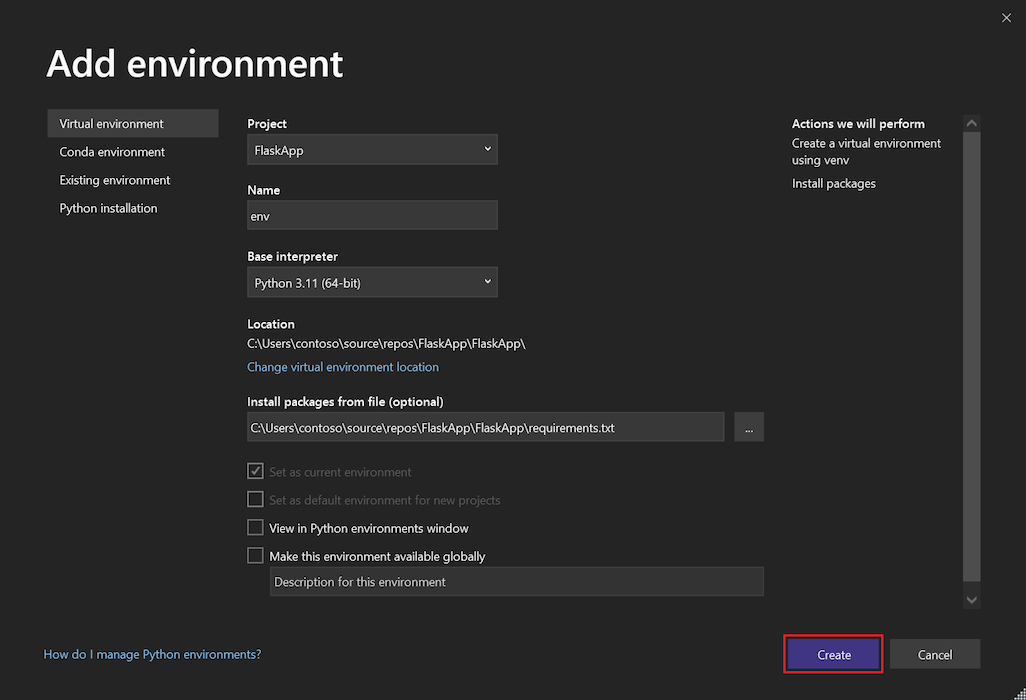1026x700 pixels.
Task: Click the scrollbar up arrow
Action: click(x=971, y=122)
